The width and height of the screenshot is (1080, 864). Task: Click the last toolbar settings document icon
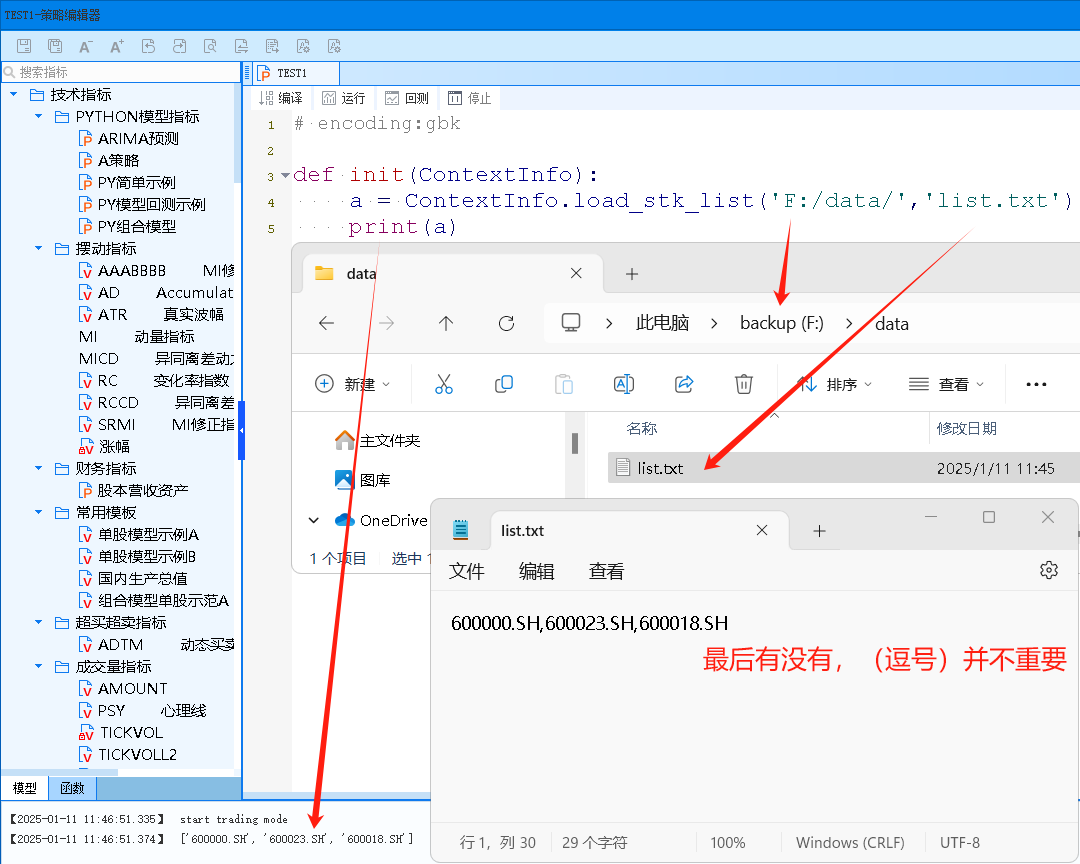[334, 46]
